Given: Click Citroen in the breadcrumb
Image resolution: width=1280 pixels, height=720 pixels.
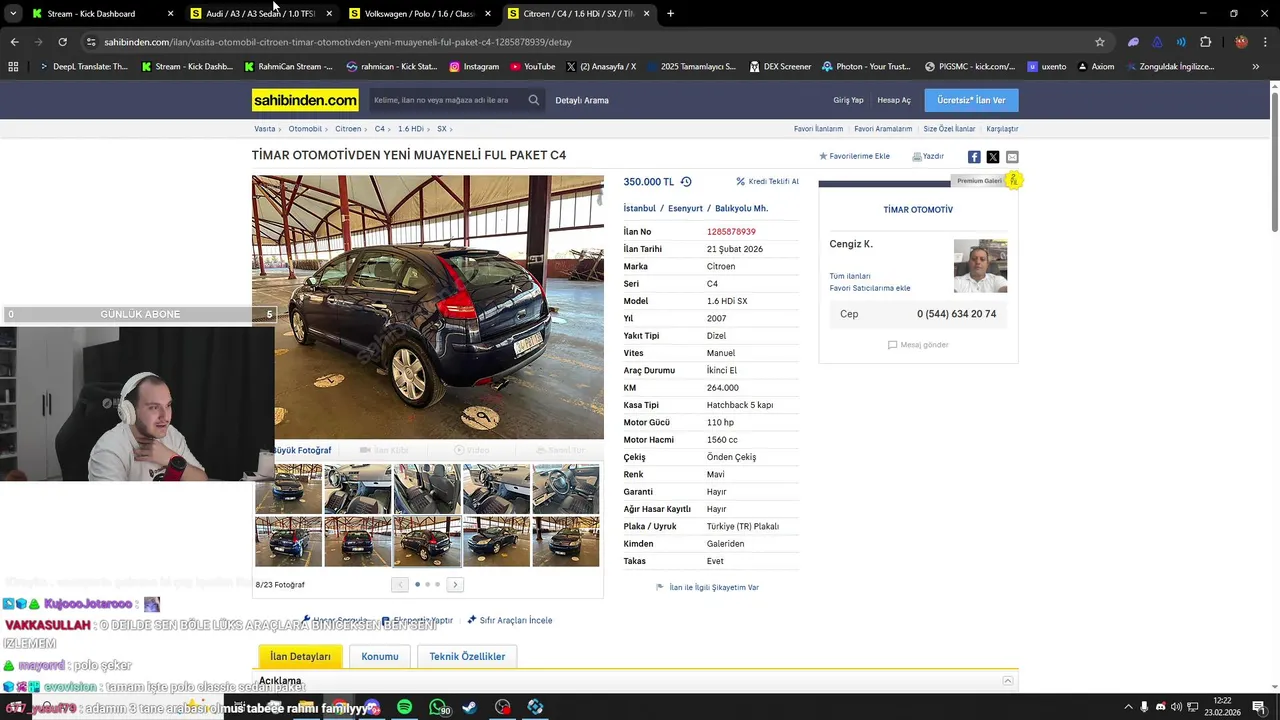Looking at the screenshot, I should point(348,129).
